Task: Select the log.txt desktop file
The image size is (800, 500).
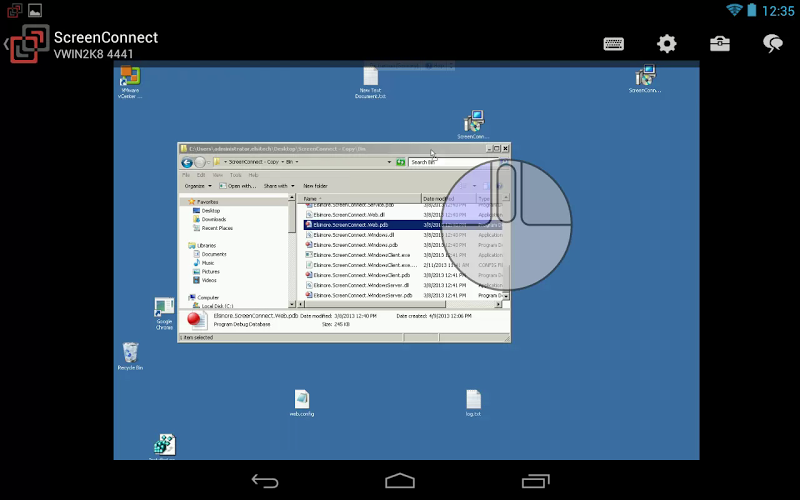Action: 473,401
